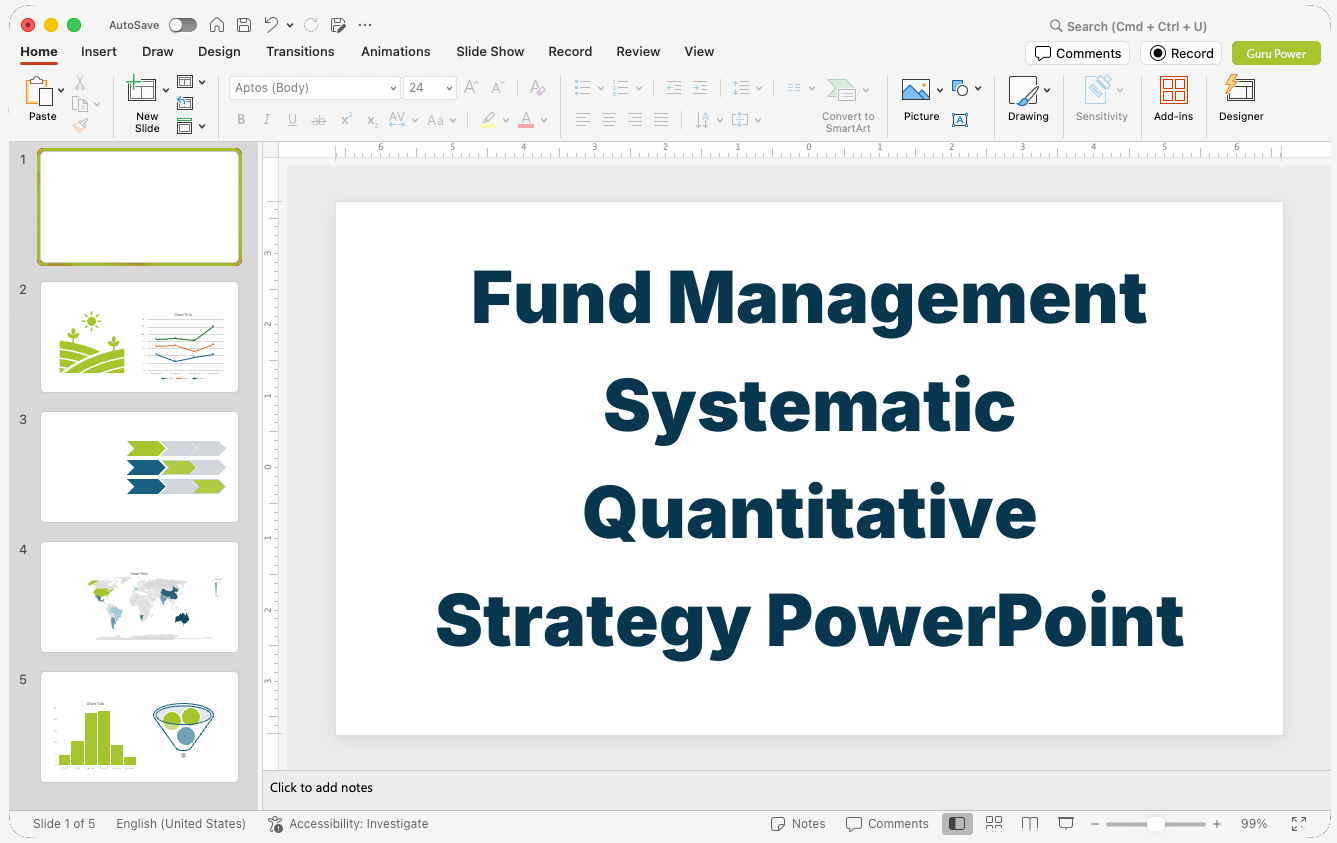Viewport: 1337px width, 843px height.
Task: Expand the Bullets list dropdown arrow
Action: coord(600,88)
